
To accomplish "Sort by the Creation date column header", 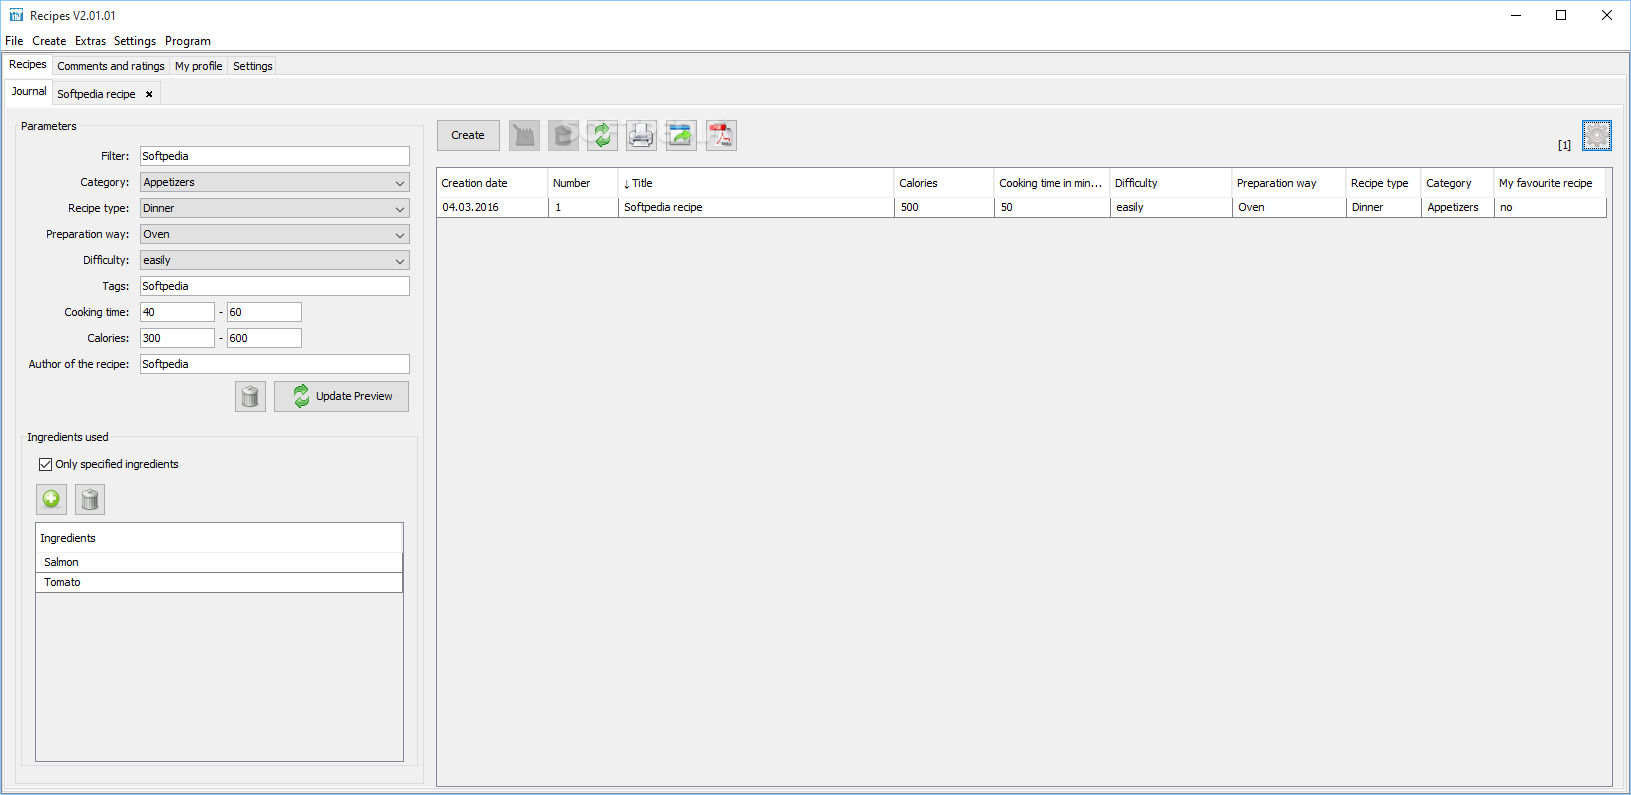I will [x=493, y=183].
